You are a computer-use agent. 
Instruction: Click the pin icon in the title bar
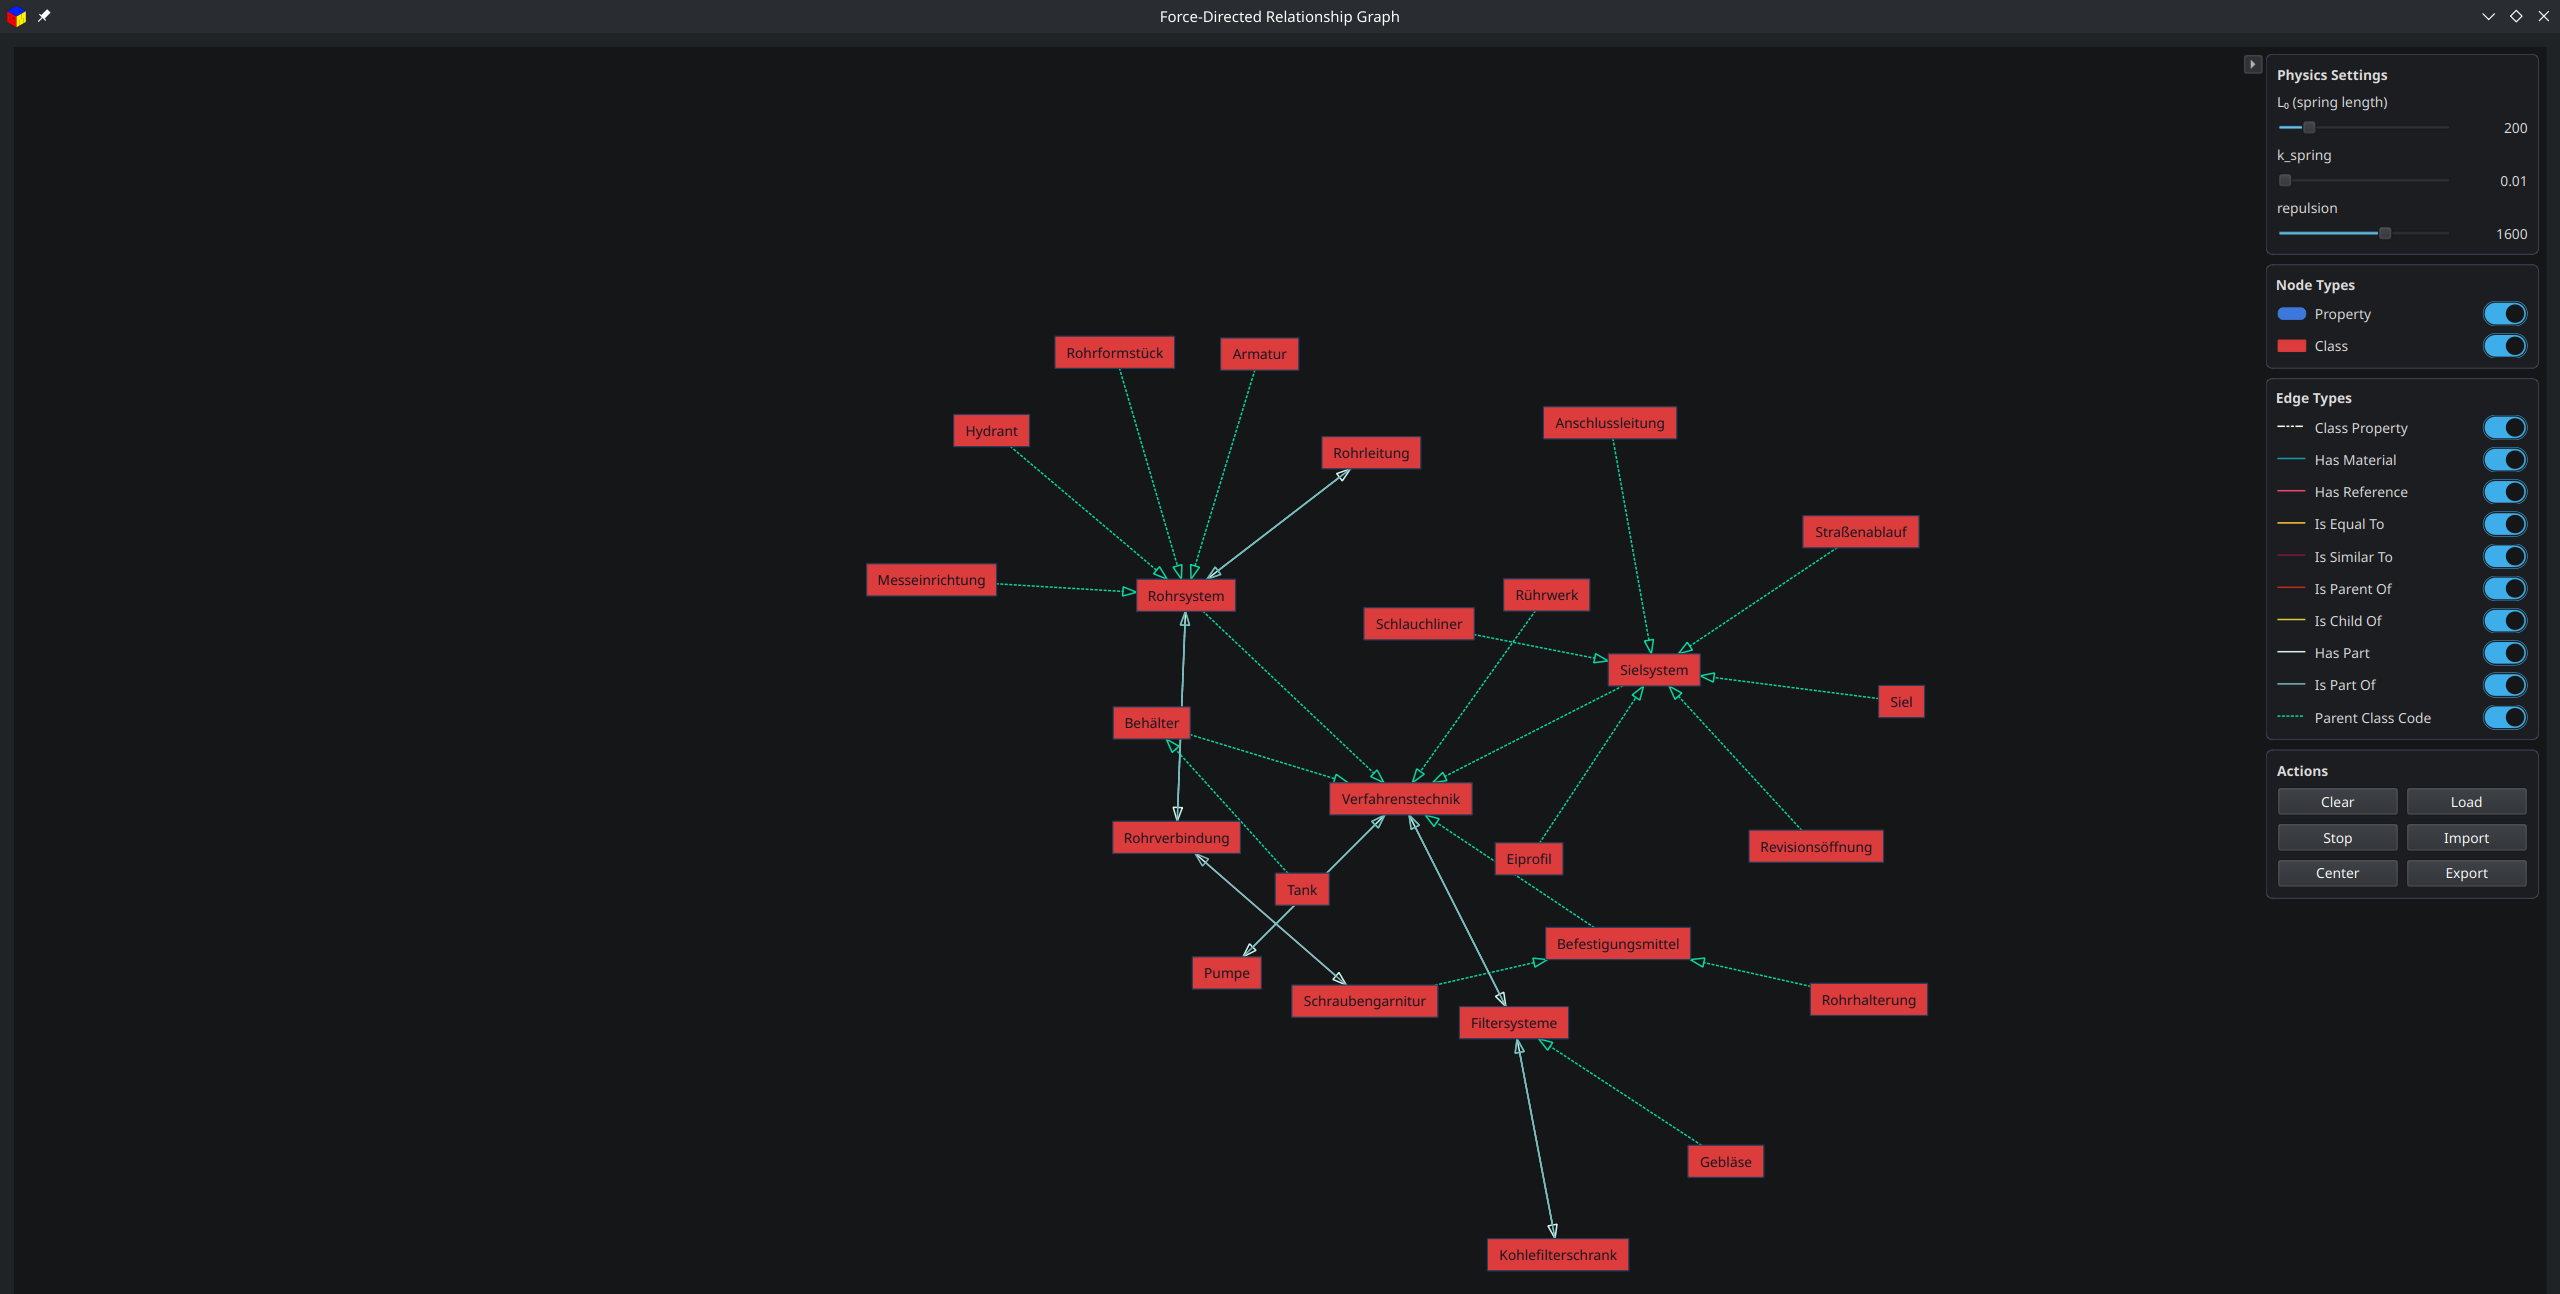(x=44, y=16)
